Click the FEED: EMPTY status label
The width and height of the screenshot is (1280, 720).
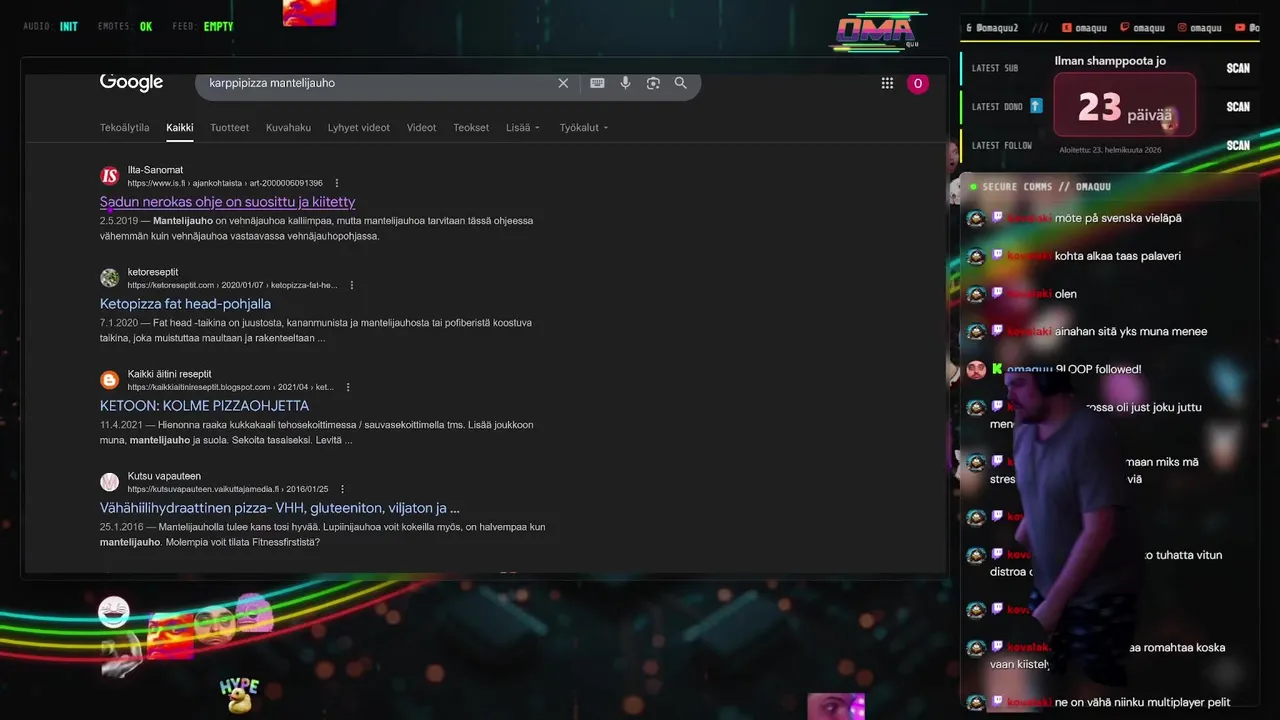coord(203,27)
